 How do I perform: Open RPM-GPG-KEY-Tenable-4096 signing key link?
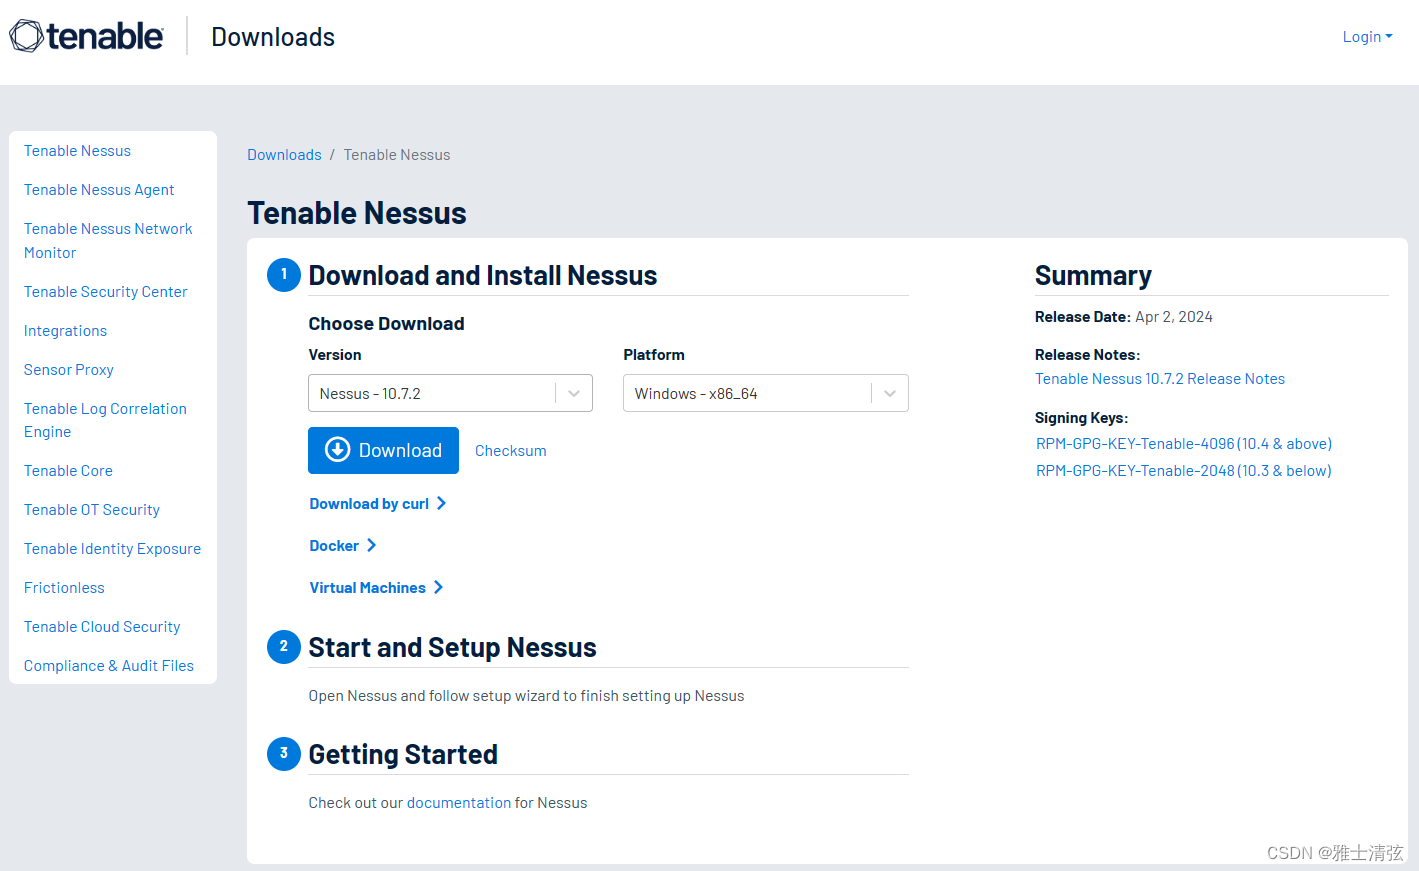pyautogui.click(x=1184, y=444)
